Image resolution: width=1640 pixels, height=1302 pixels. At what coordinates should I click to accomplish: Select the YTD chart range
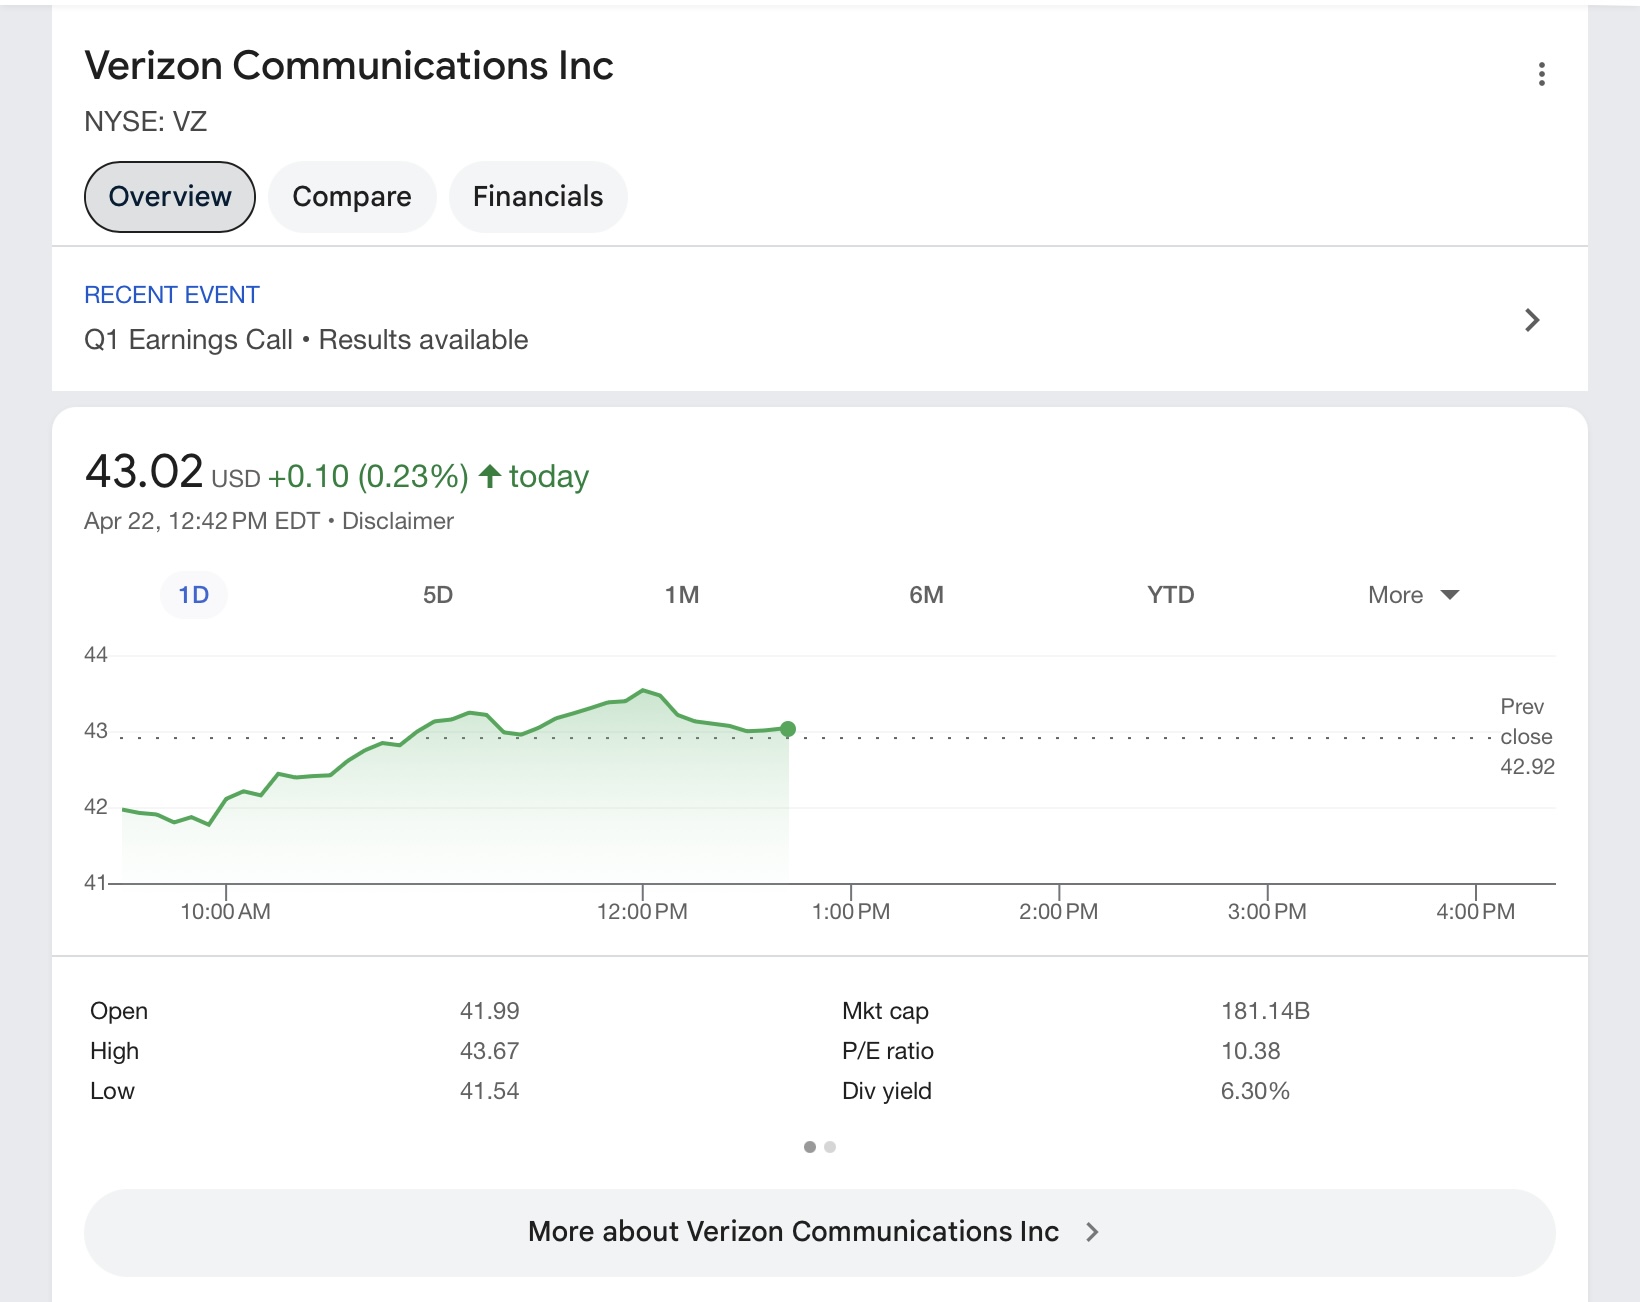(1171, 595)
